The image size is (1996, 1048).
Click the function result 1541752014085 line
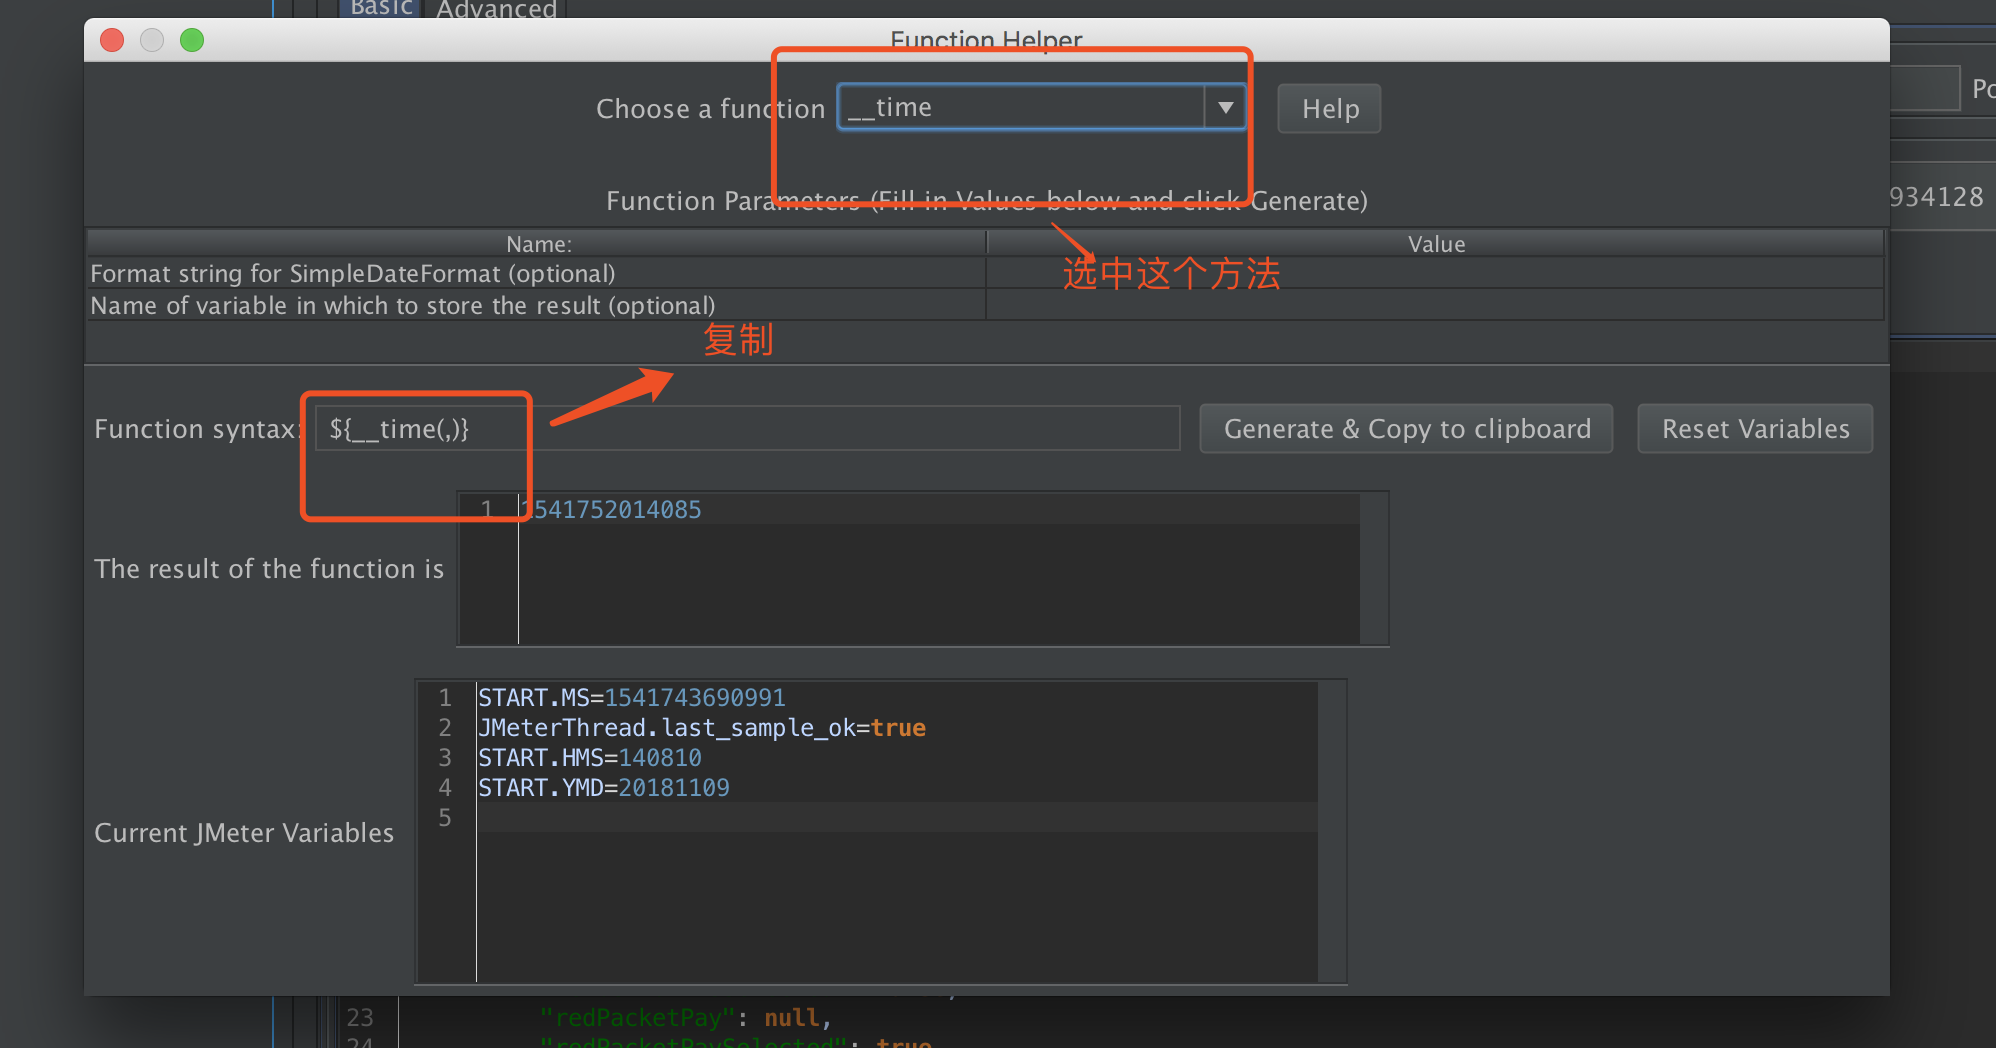(617, 510)
